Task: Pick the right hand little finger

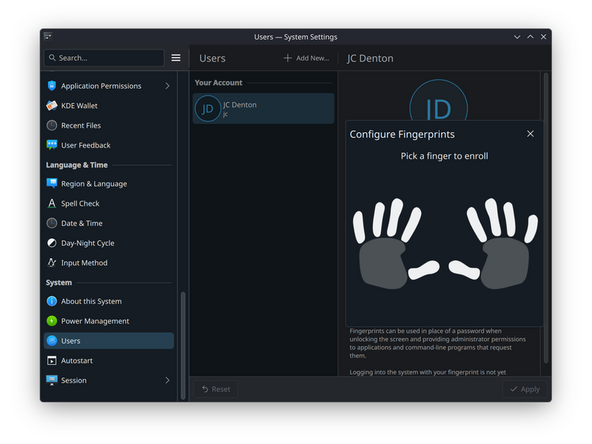Action: [x=531, y=228]
